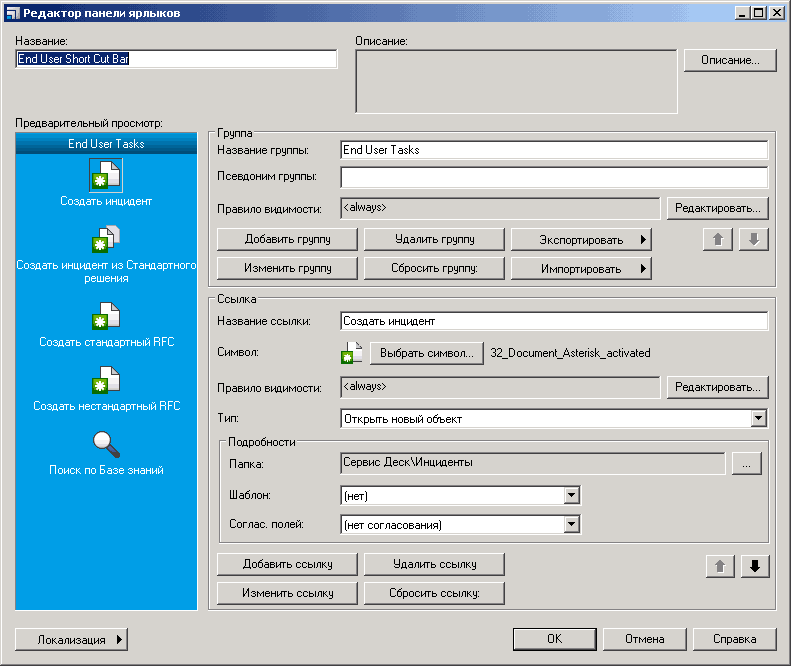Open the 'Тип' dropdown list
The width and height of the screenshot is (791, 666).
click(x=759, y=418)
